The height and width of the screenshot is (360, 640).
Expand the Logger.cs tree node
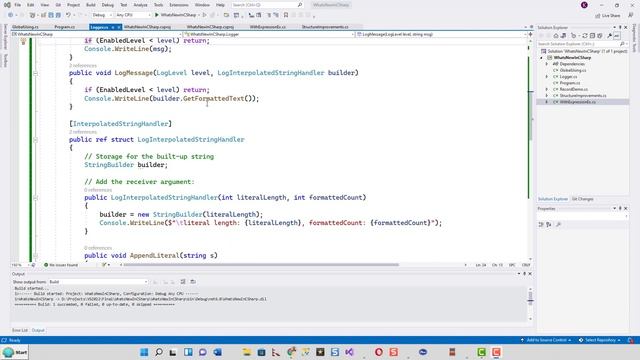click(x=547, y=77)
